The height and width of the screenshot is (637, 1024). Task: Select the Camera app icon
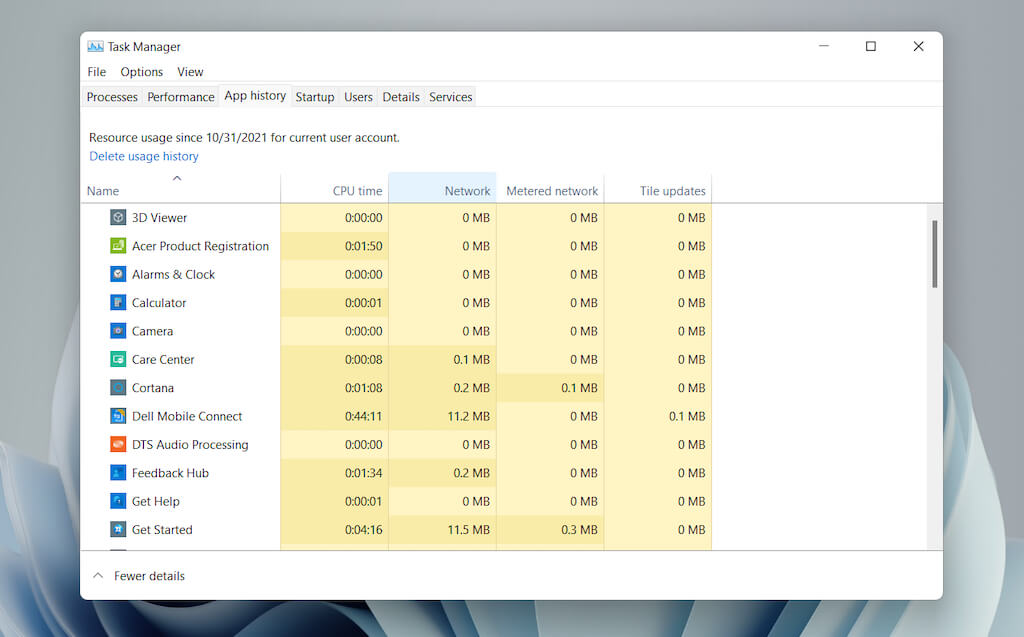[118, 331]
